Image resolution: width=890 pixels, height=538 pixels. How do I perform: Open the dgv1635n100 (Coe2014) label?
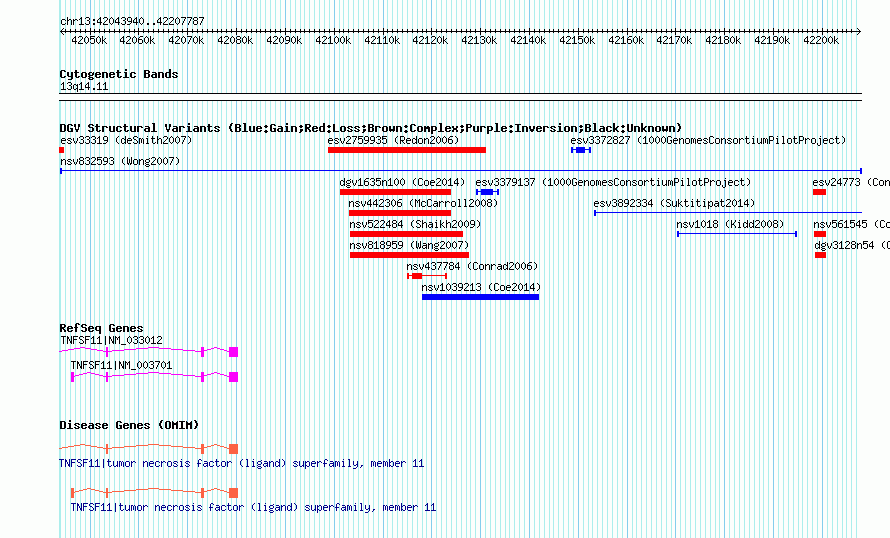(402, 182)
